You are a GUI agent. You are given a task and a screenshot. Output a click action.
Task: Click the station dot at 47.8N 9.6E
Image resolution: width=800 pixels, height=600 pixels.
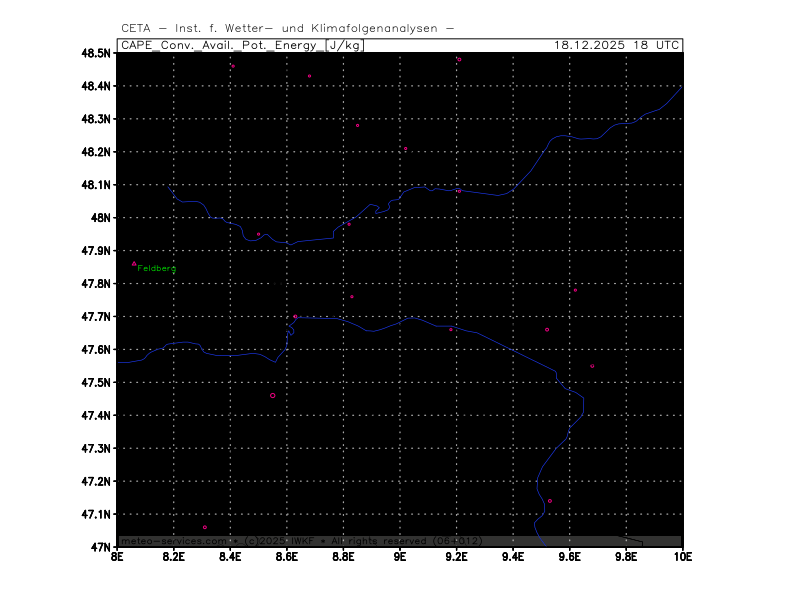click(575, 290)
